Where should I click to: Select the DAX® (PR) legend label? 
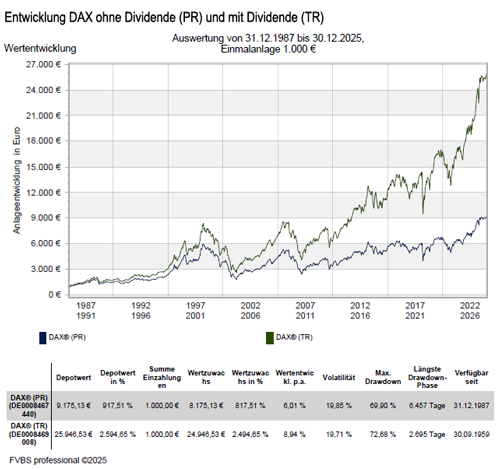67,337
